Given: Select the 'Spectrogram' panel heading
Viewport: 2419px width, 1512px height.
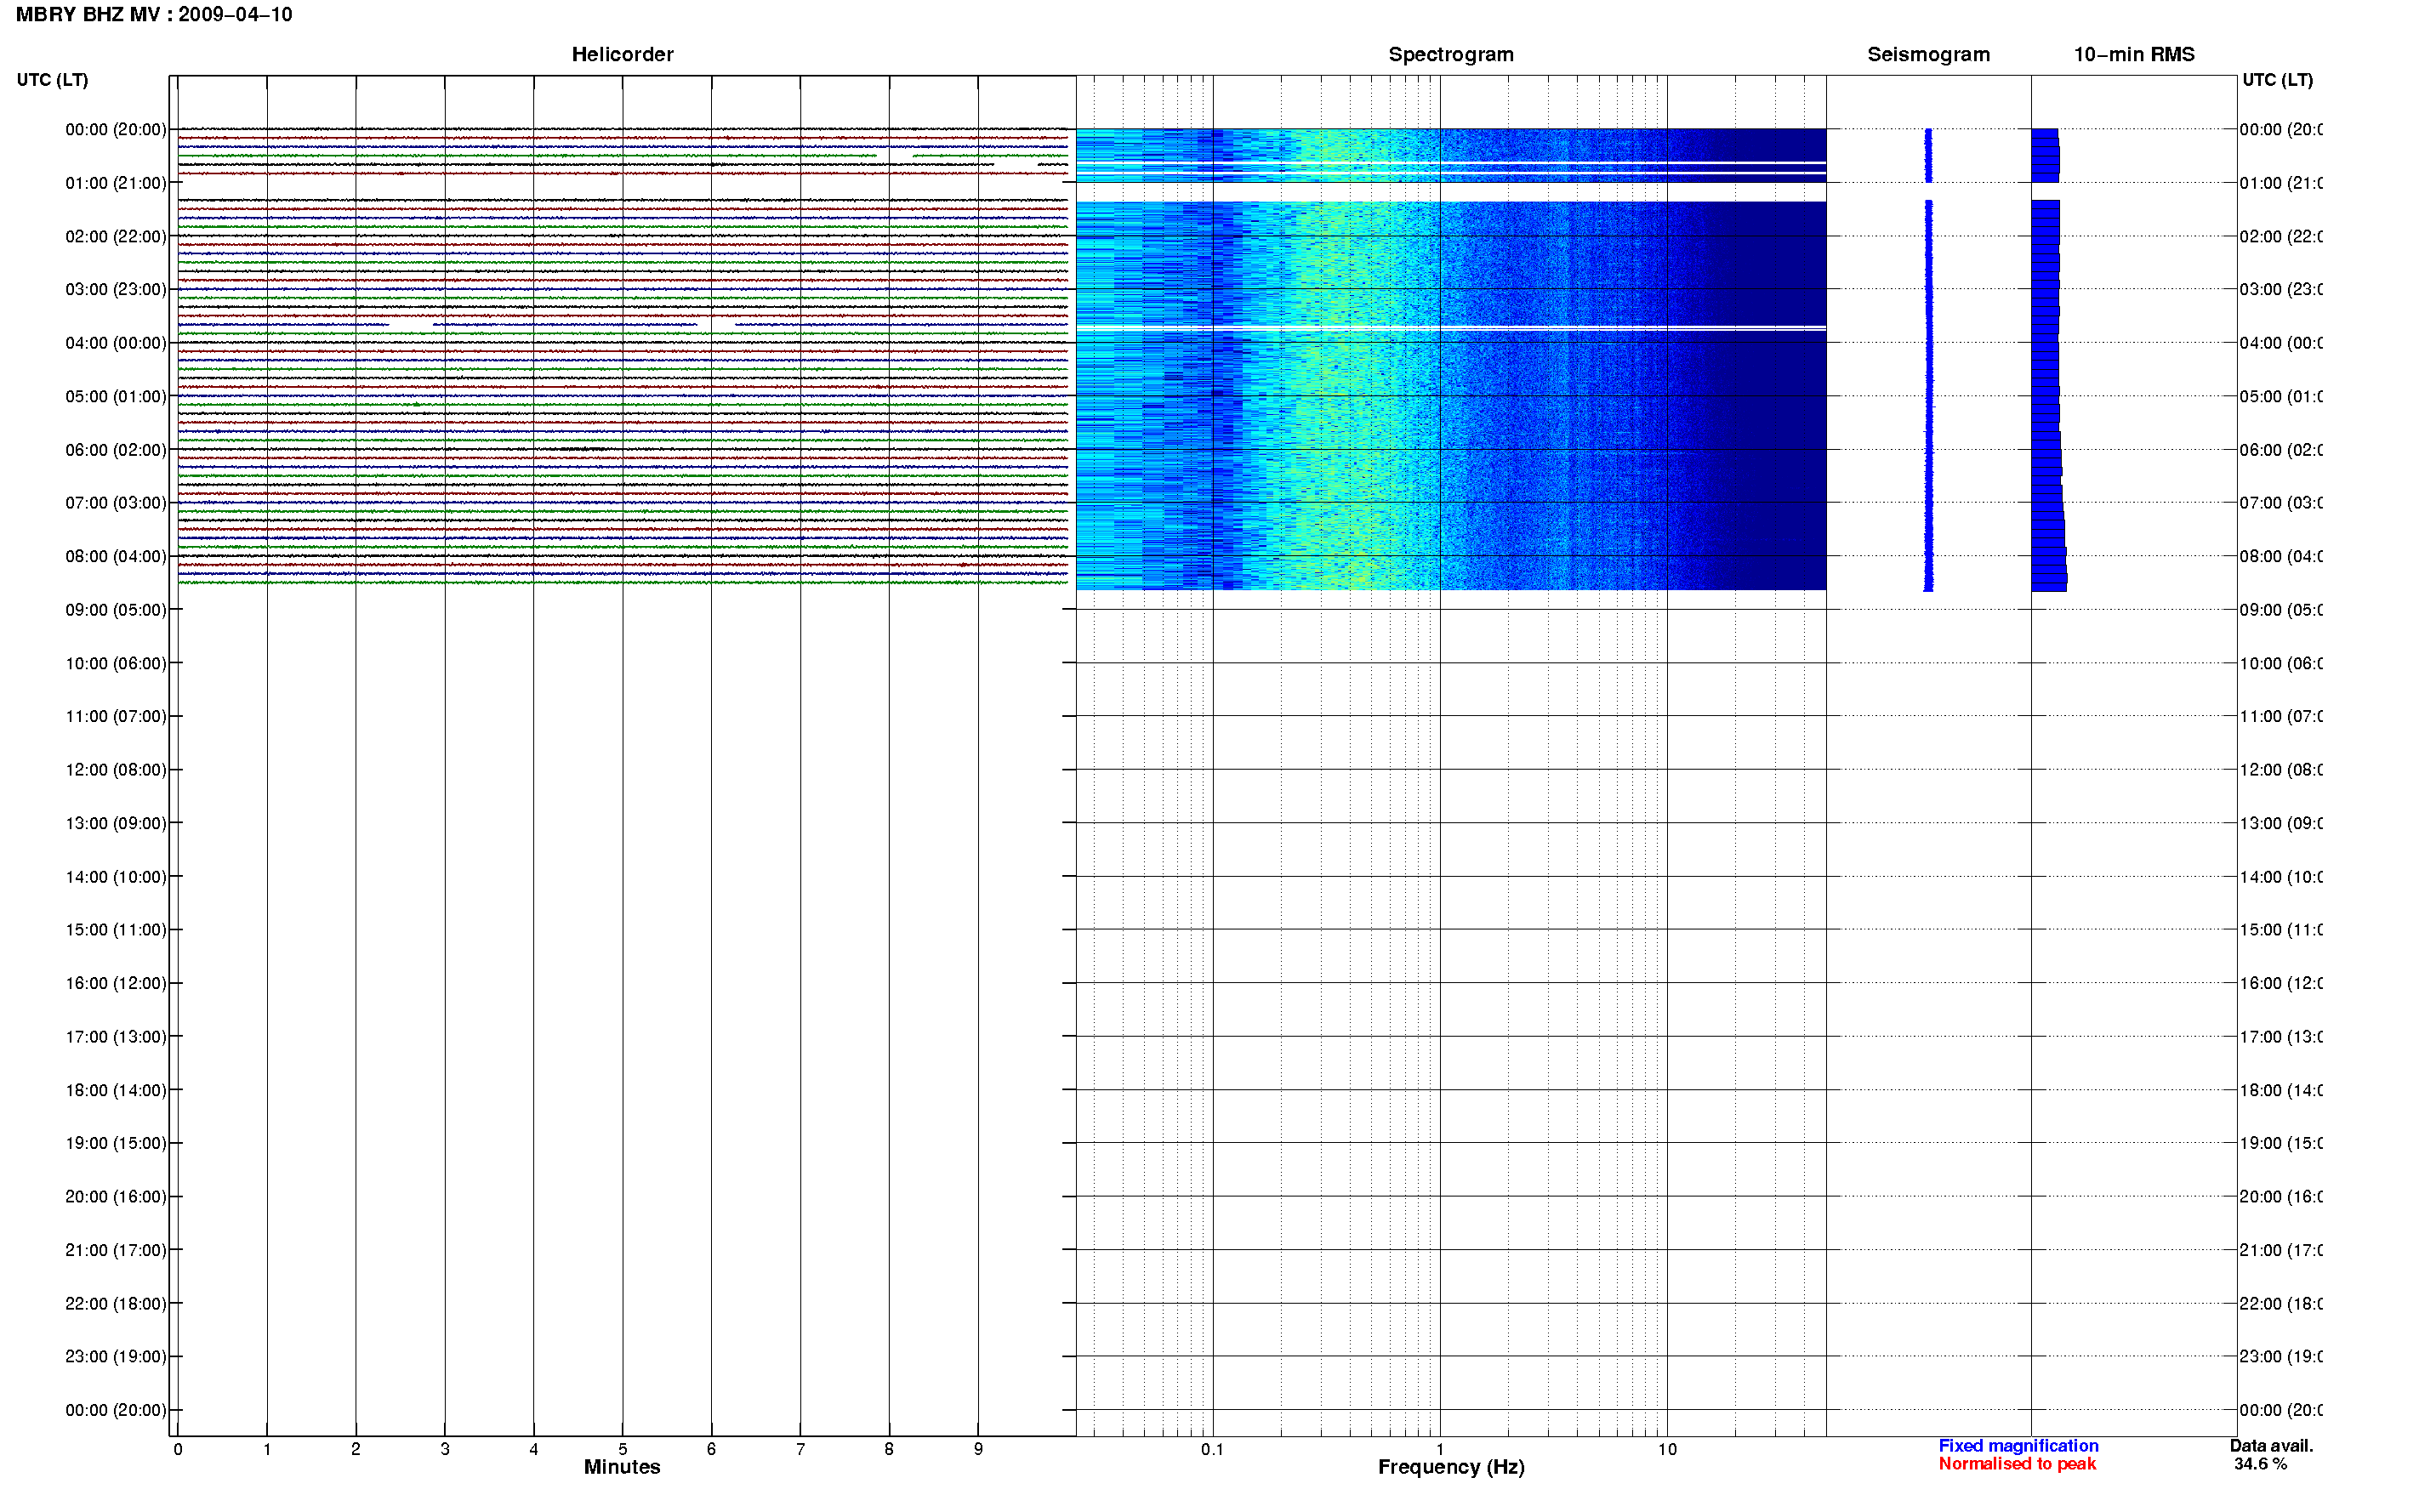Looking at the screenshot, I should pos(1450,55).
